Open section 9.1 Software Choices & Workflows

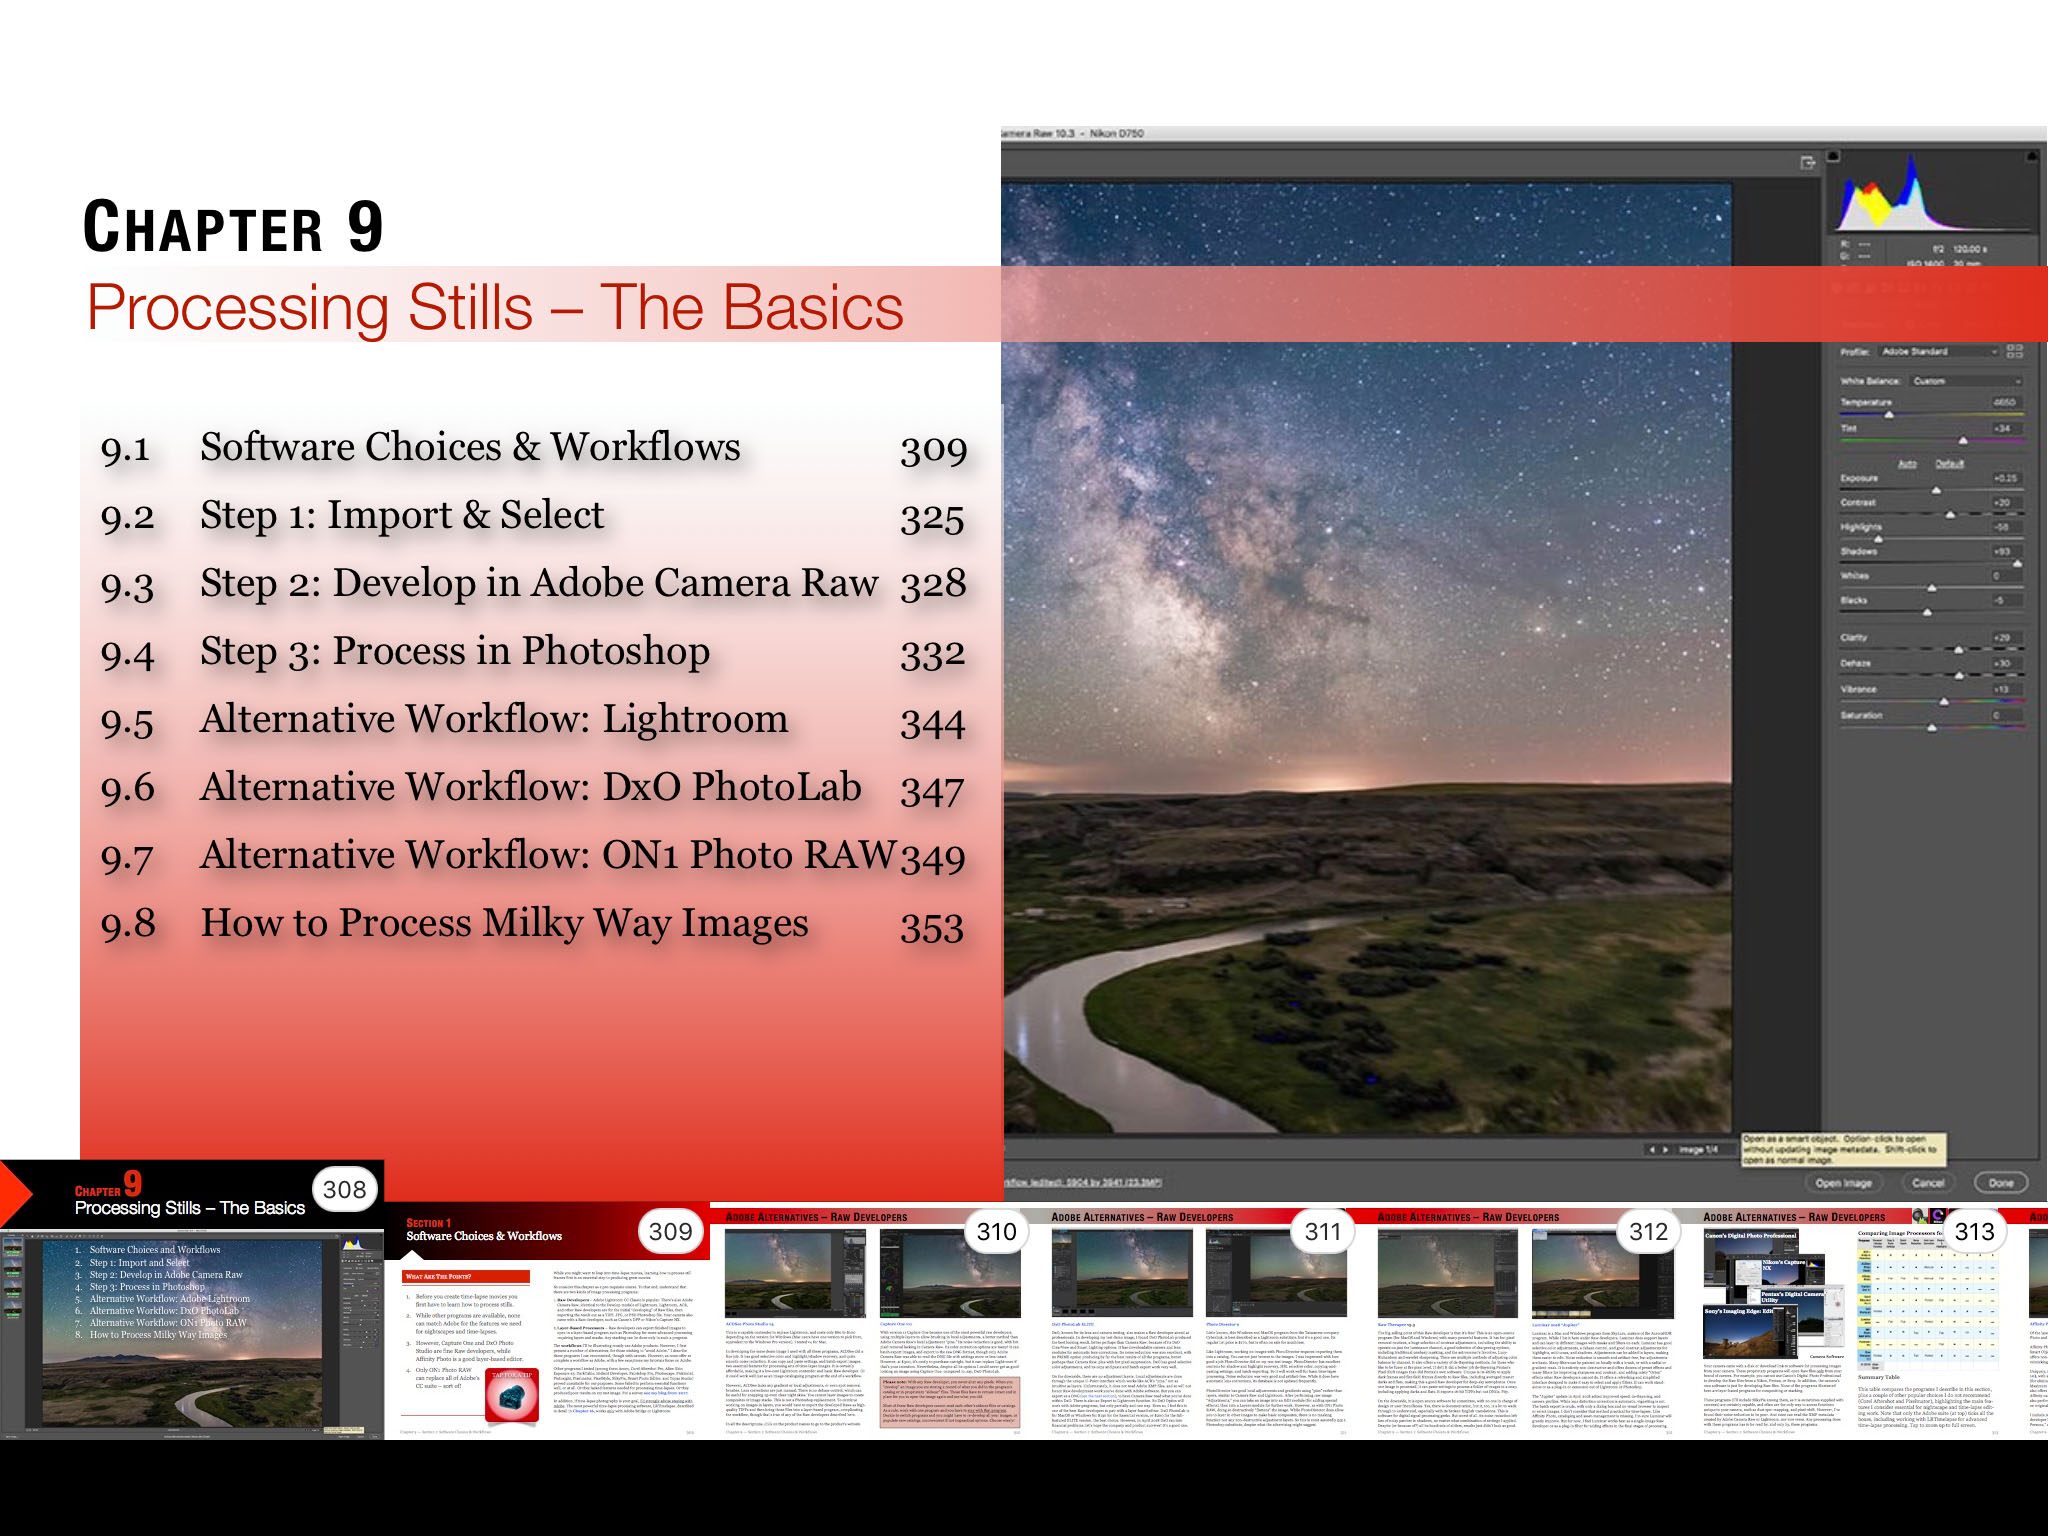coord(470,447)
